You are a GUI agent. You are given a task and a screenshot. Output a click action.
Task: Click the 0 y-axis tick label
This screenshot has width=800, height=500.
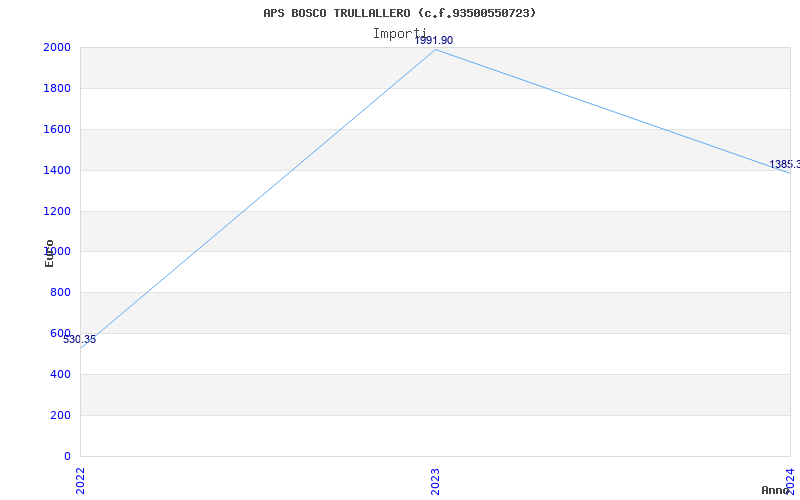tap(67, 456)
